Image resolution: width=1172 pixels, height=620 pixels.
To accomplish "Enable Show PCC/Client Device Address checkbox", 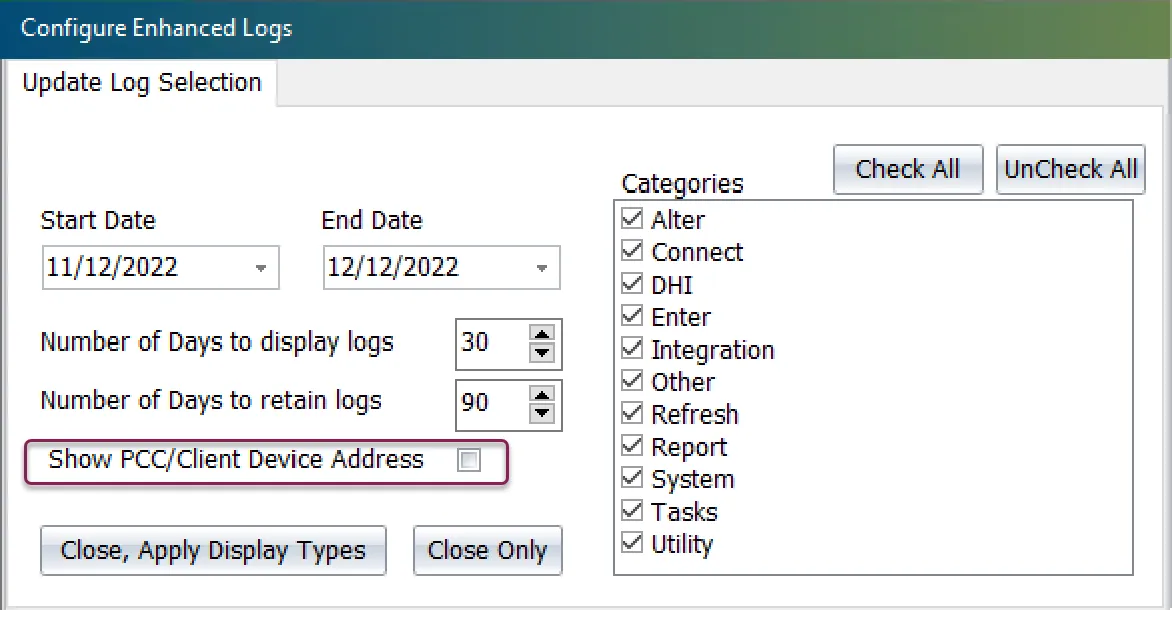I will tap(469, 460).
